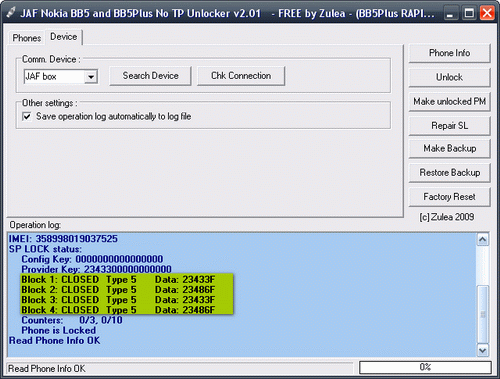Minimize the JAF Unlocker window
The image size is (500, 379).
pyautogui.click(x=450, y=13)
